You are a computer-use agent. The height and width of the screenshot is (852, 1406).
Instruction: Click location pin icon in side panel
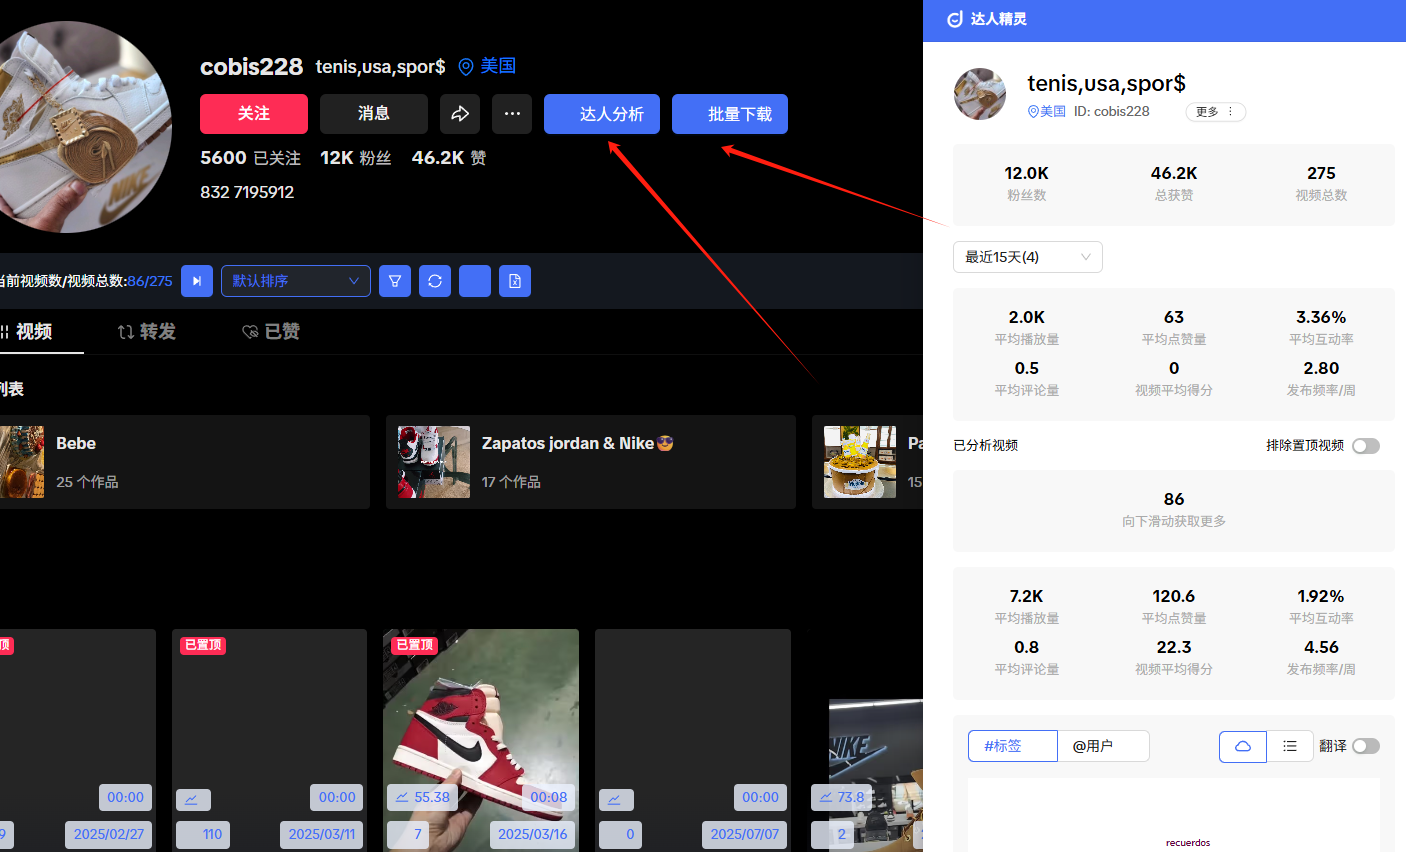click(x=1033, y=112)
